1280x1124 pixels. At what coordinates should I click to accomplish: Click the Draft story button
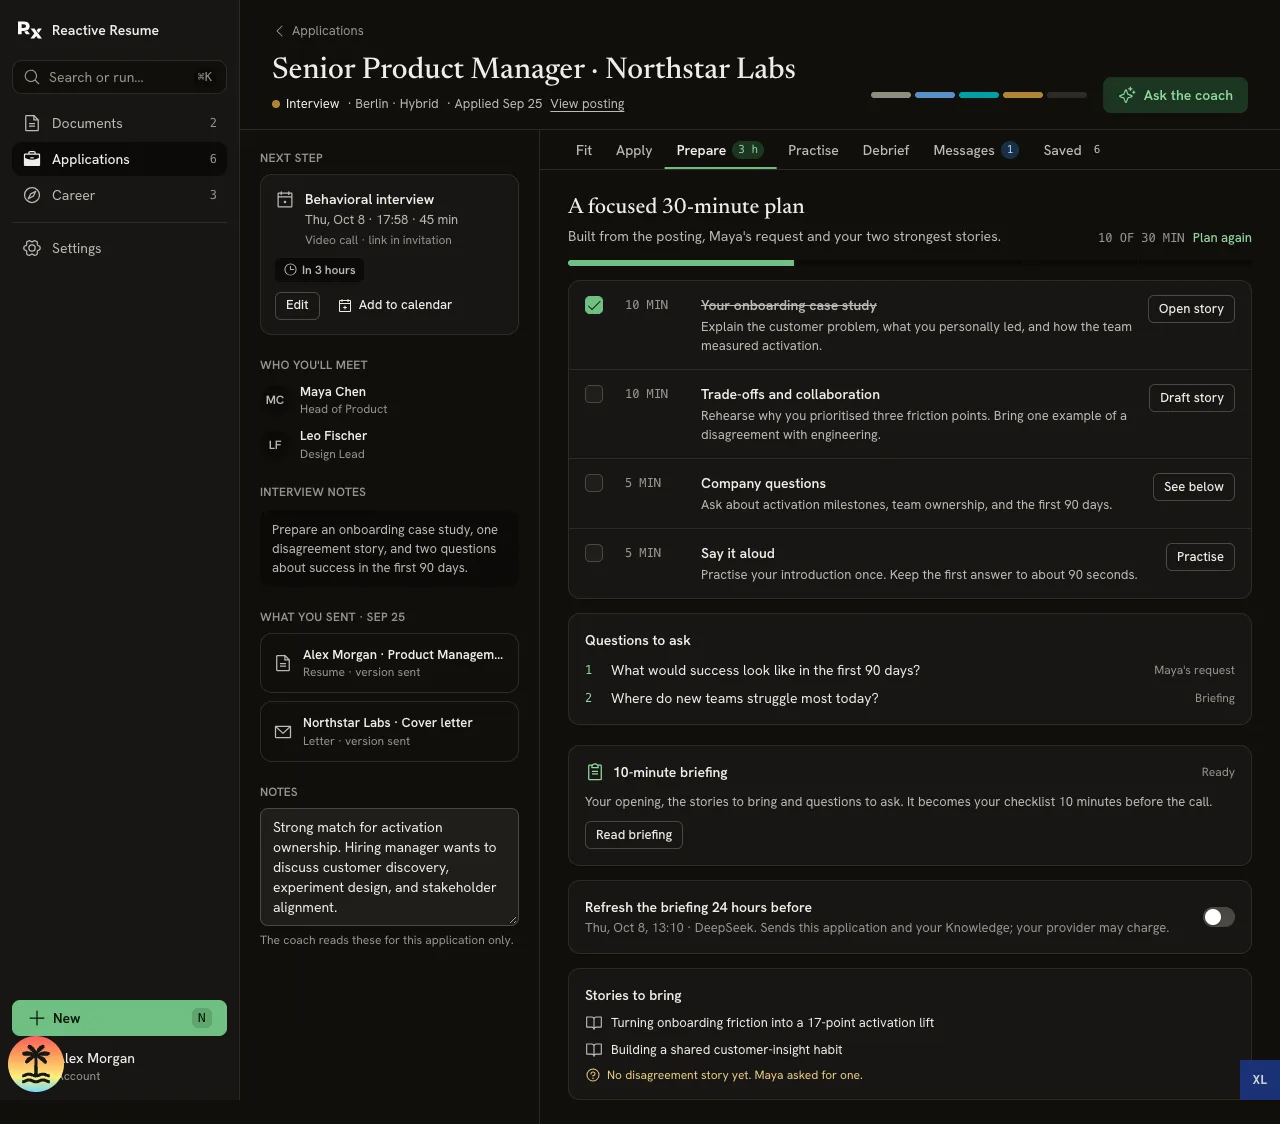pyautogui.click(x=1192, y=398)
